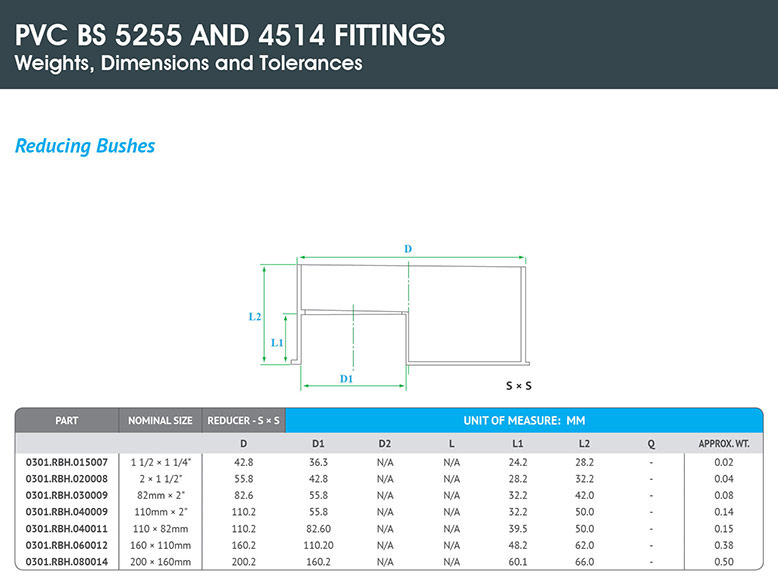This screenshot has width=778, height=576.
Task: Select part number 0301.RBH.030009
Action: point(66,495)
